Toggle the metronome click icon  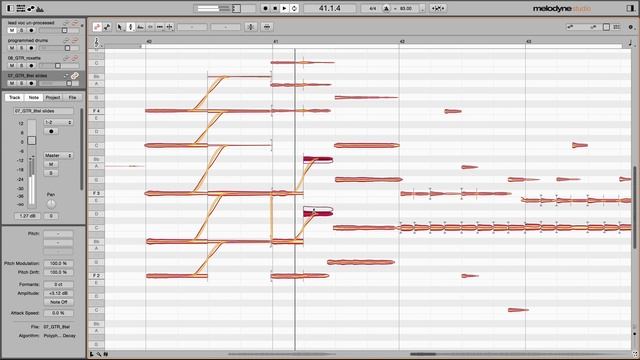(386, 8)
